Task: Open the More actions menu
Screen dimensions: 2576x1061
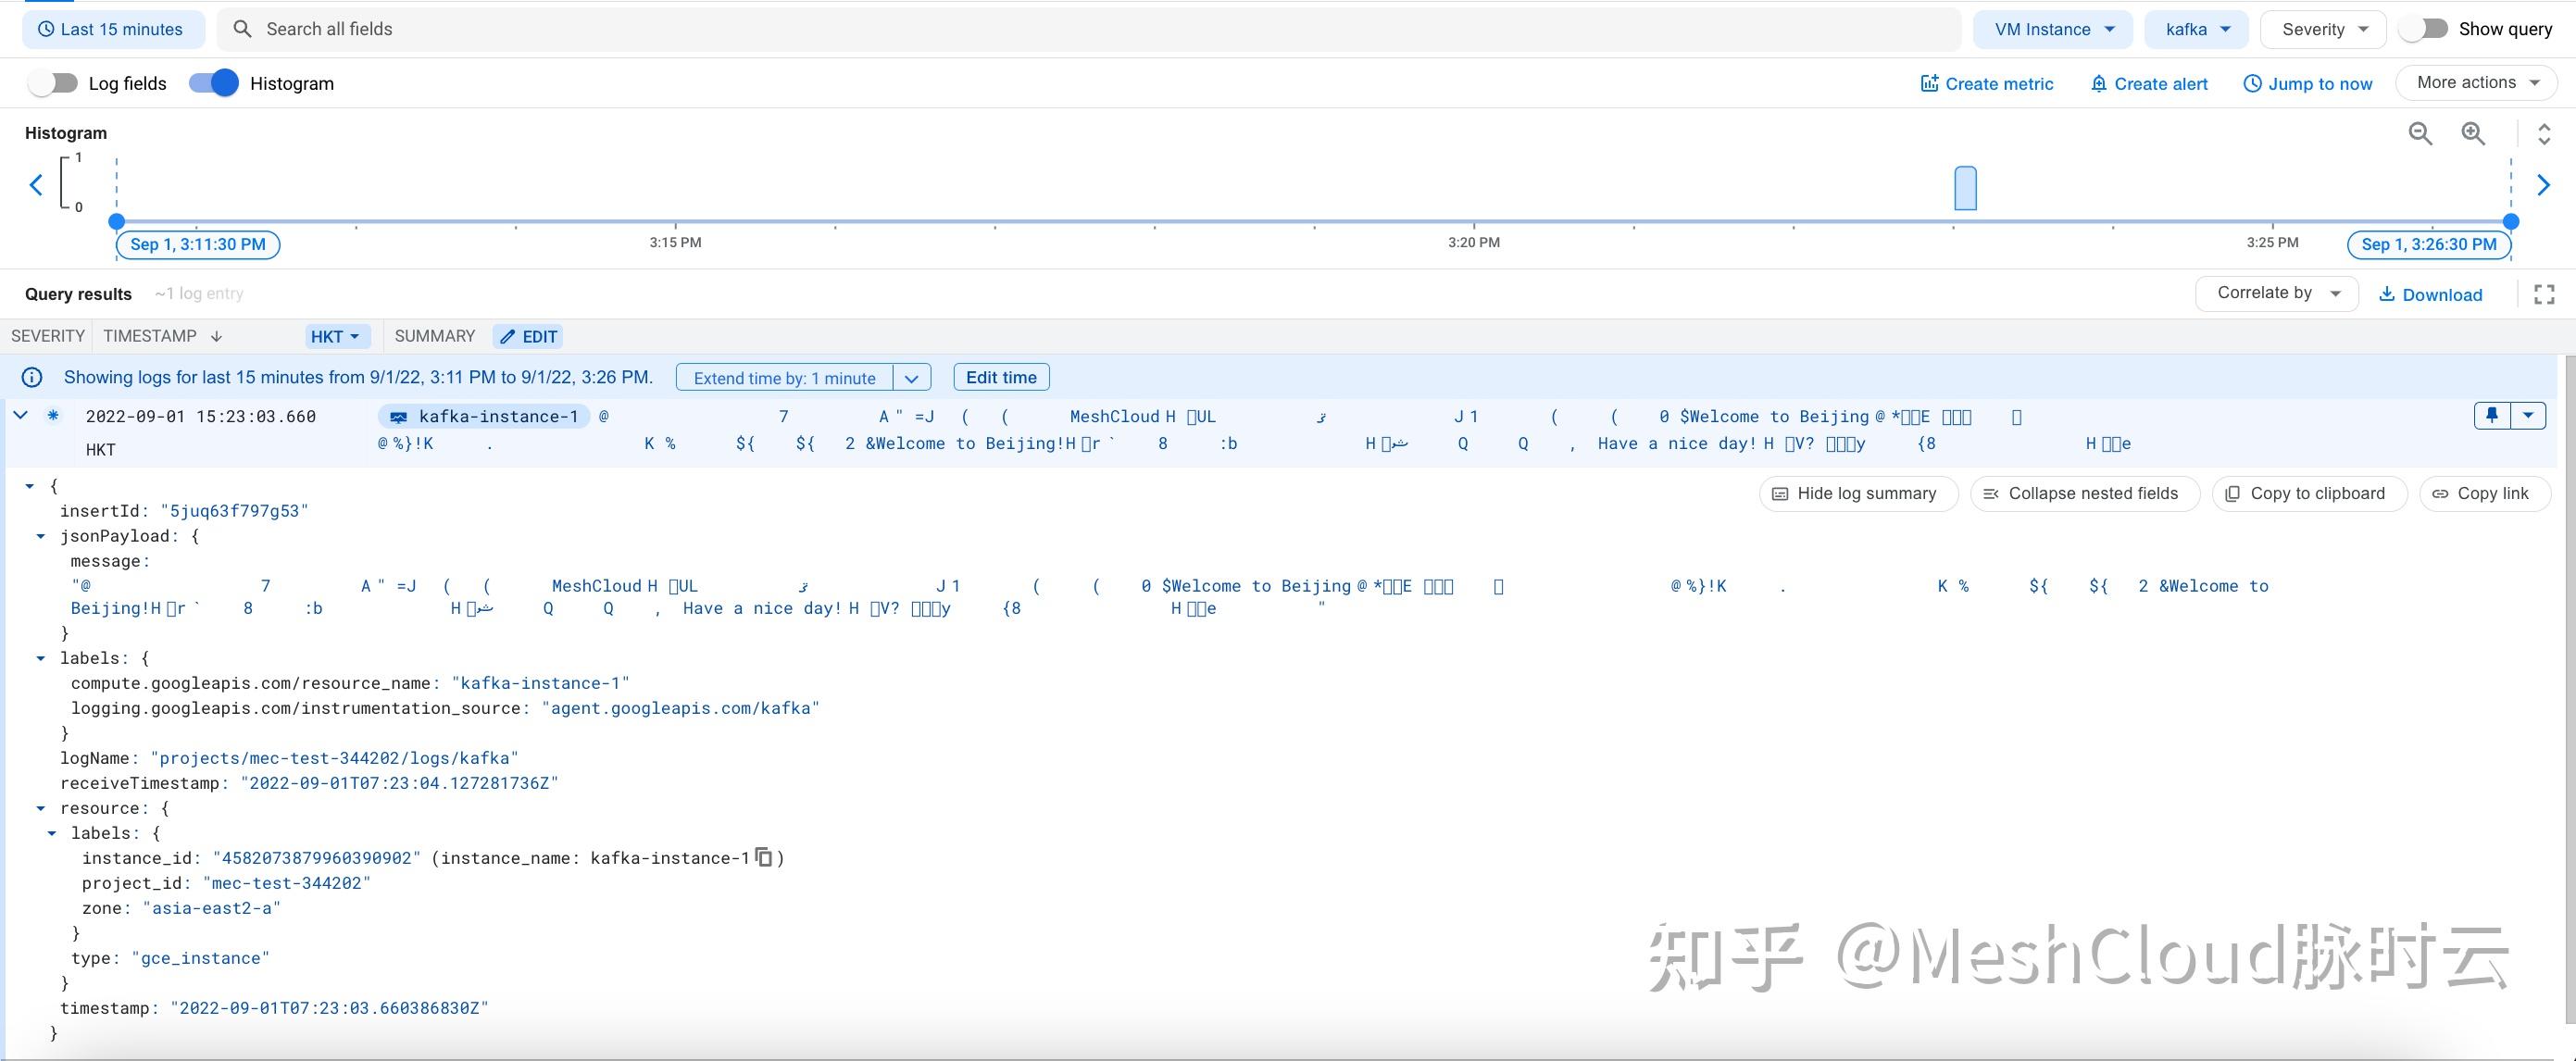Action: 2477,82
